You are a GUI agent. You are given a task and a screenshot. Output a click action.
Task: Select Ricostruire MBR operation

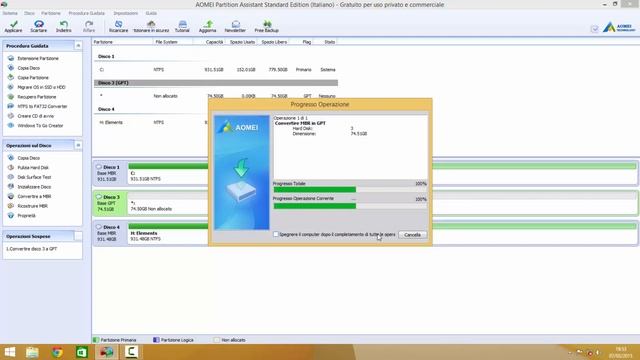[32, 206]
